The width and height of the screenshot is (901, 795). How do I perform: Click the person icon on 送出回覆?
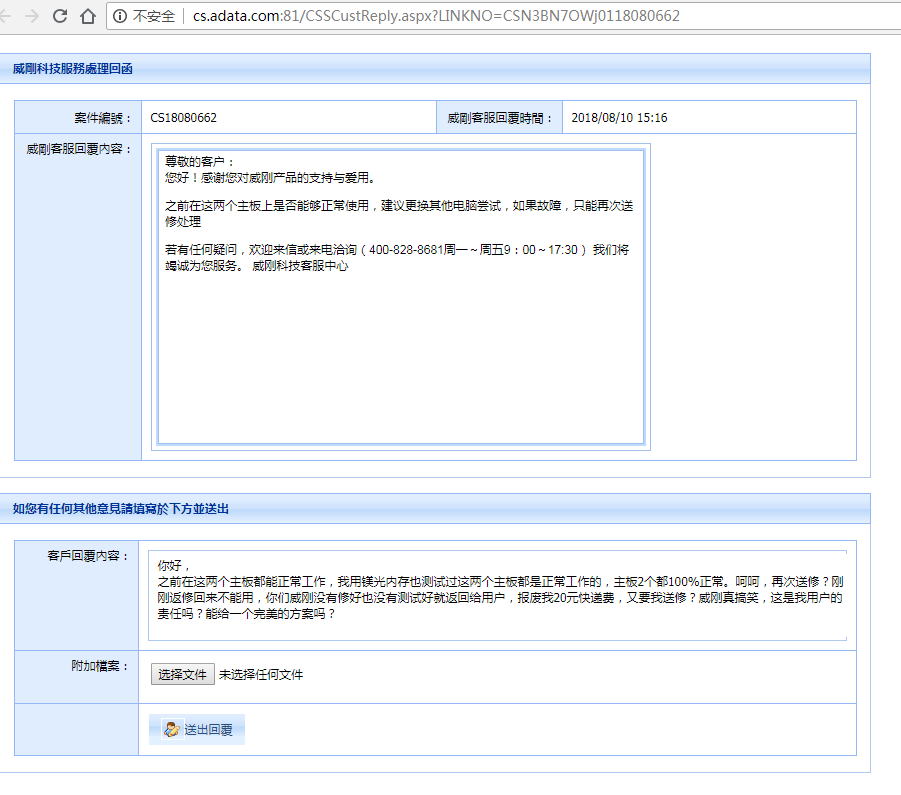pyautogui.click(x=172, y=730)
